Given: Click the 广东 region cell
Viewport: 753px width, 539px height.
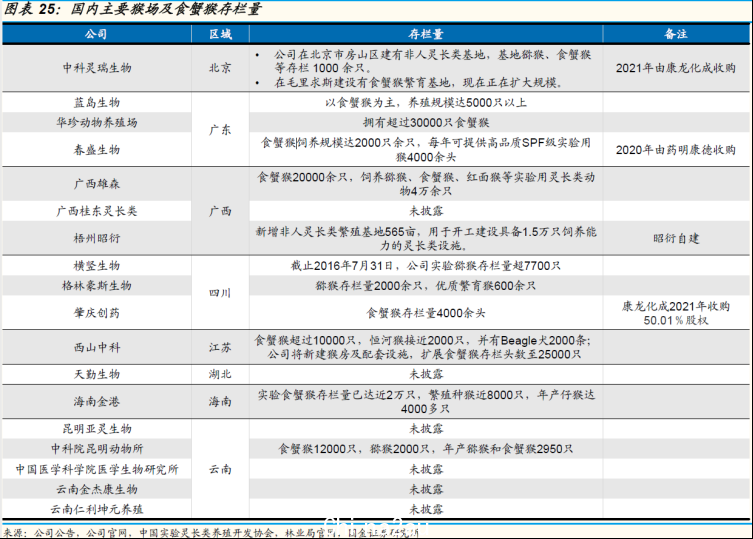Looking at the screenshot, I should [220, 130].
